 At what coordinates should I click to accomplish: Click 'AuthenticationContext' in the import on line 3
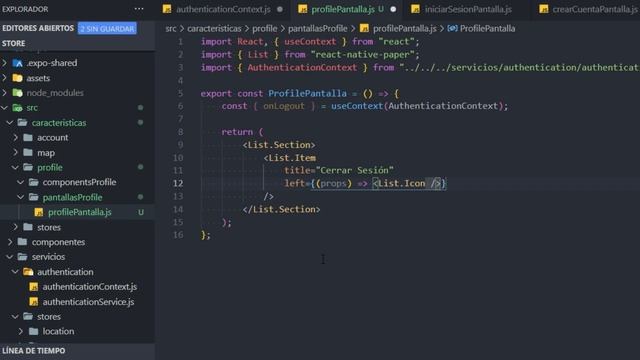pos(302,68)
